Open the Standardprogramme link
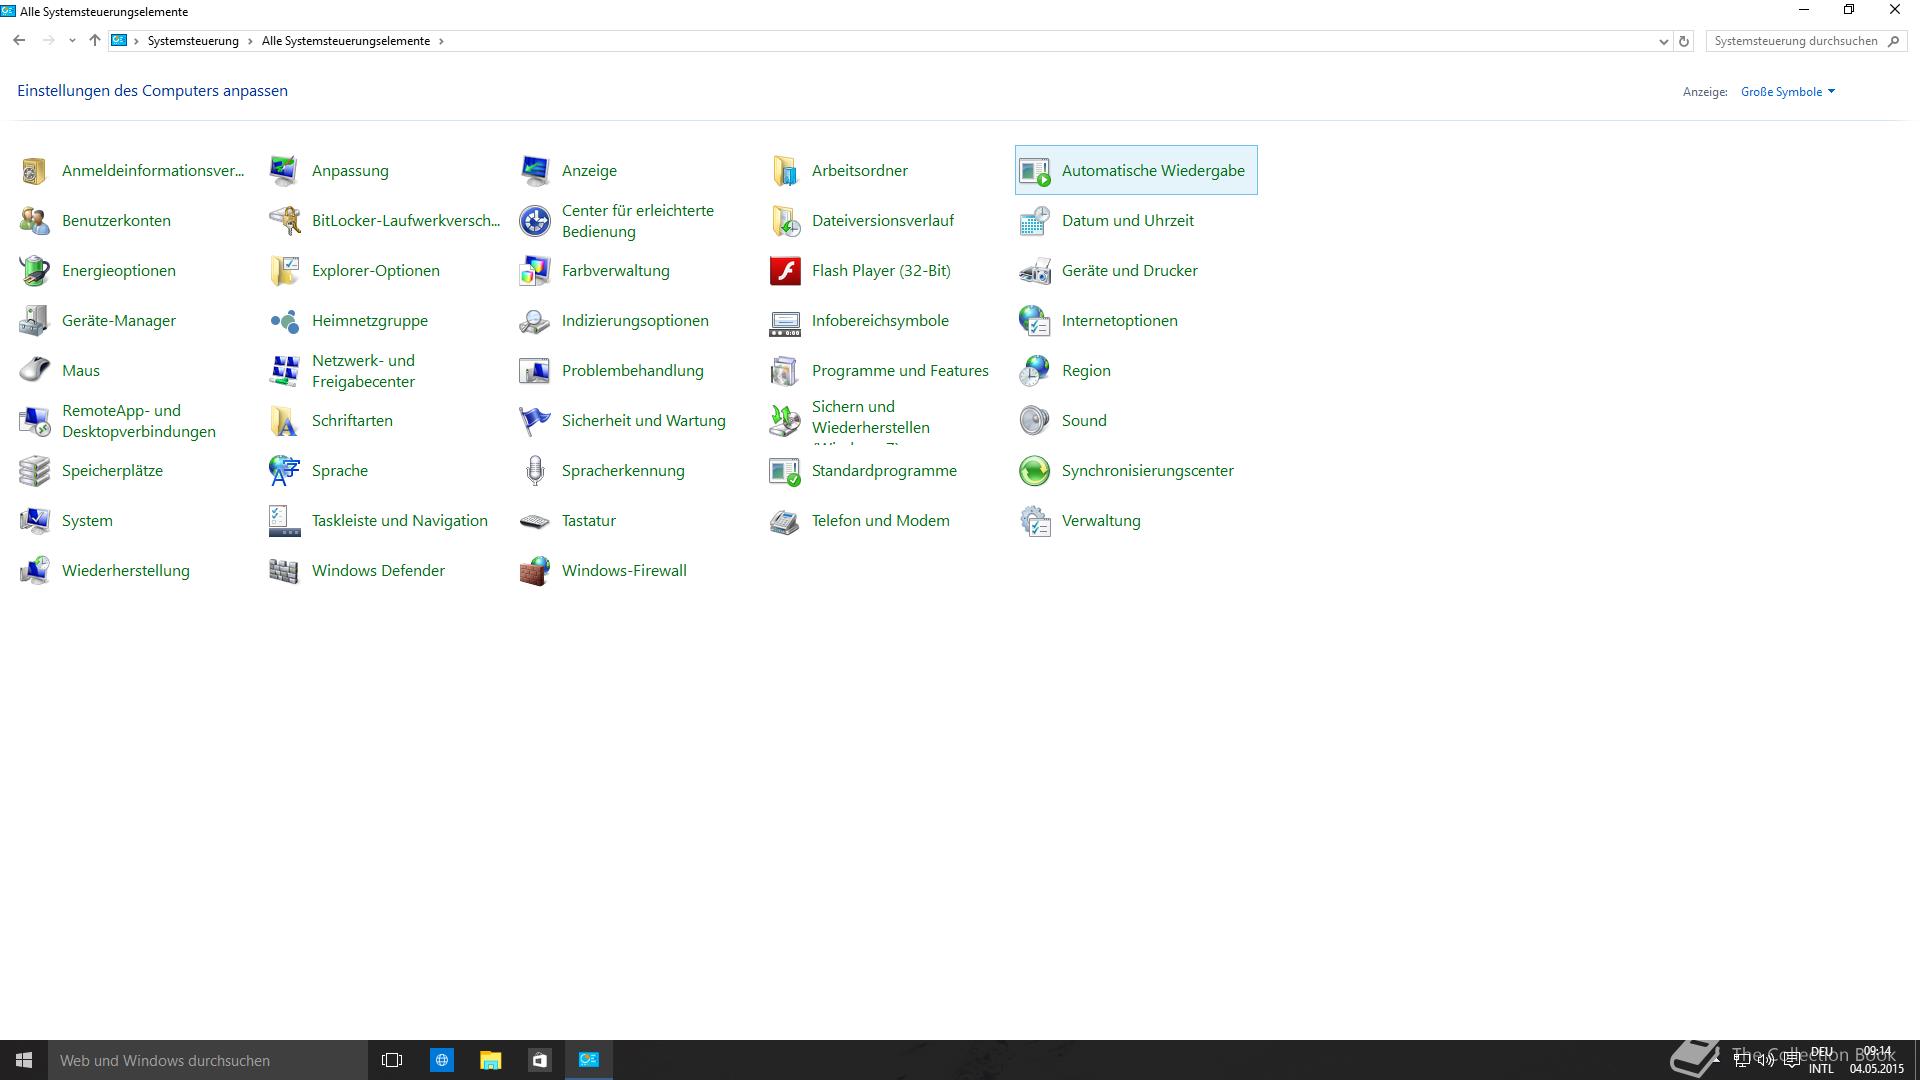1920x1080 pixels. click(x=884, y=471)
